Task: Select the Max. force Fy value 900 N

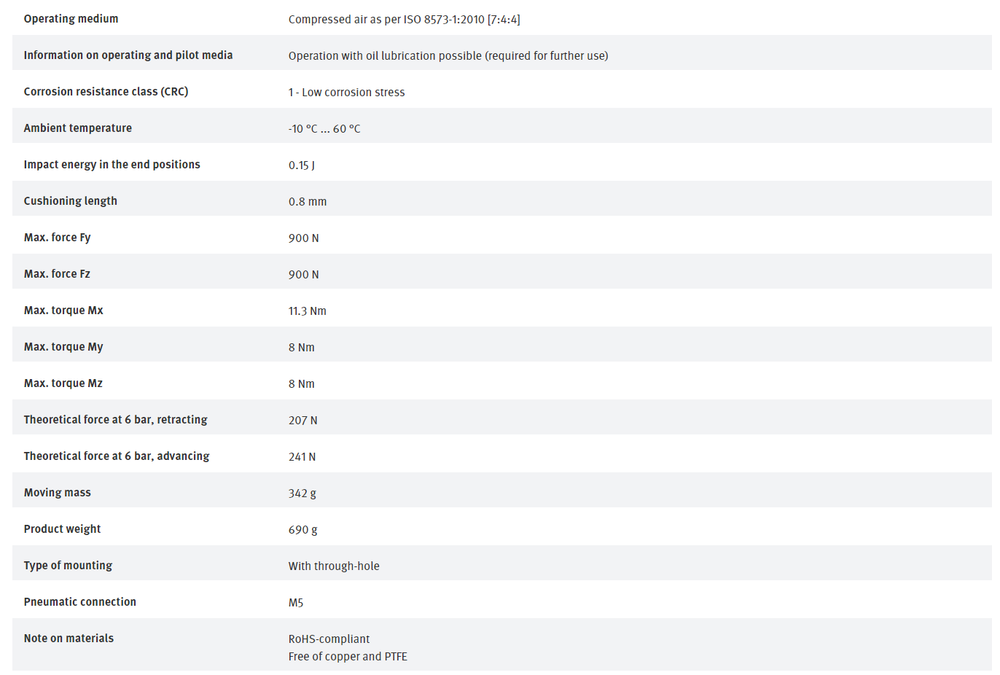Action: [x=303, y=237]
